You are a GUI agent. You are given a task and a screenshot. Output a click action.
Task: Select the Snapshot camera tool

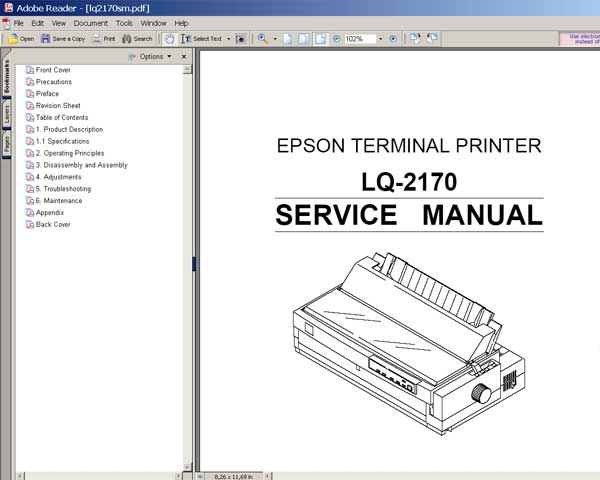241,39
